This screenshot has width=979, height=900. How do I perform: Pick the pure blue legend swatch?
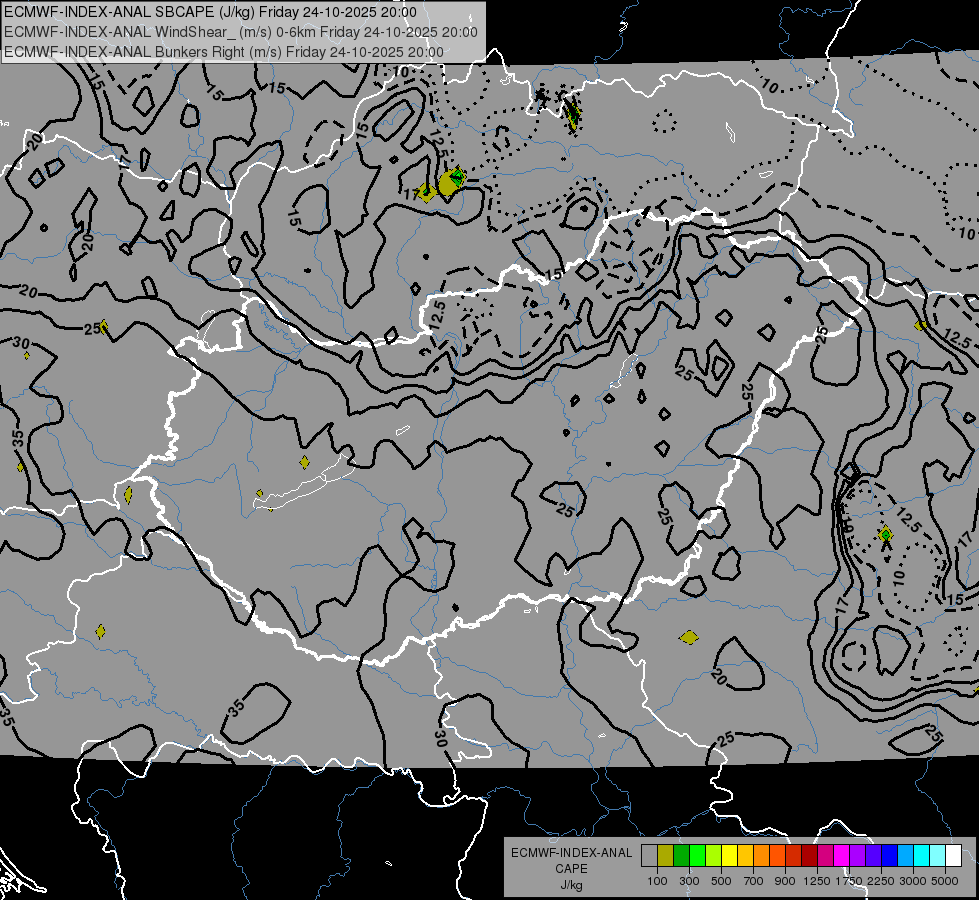point(890,856)
